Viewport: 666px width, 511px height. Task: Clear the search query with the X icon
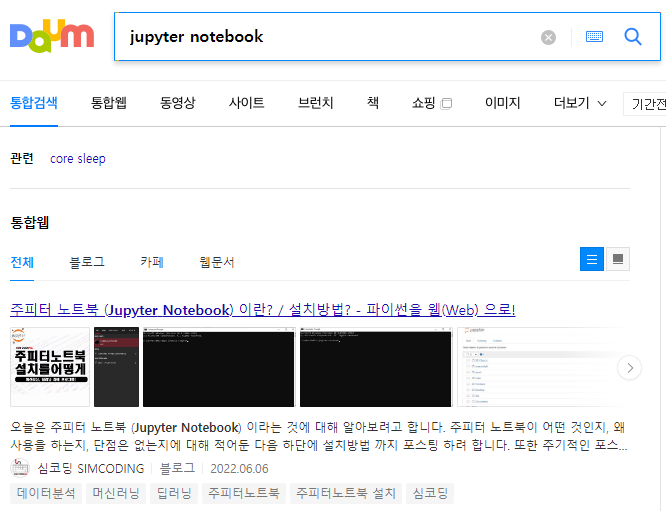click(548, 37)
